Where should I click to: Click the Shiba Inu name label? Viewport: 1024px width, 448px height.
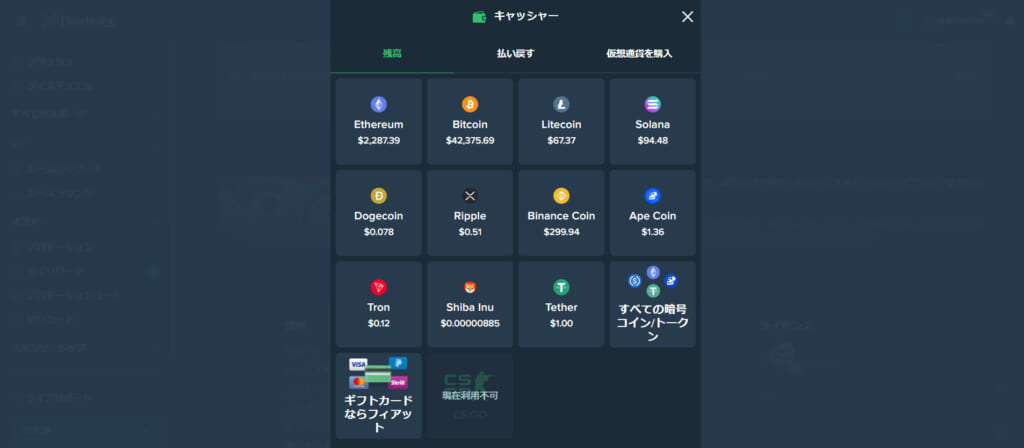[x=470, y=307]
